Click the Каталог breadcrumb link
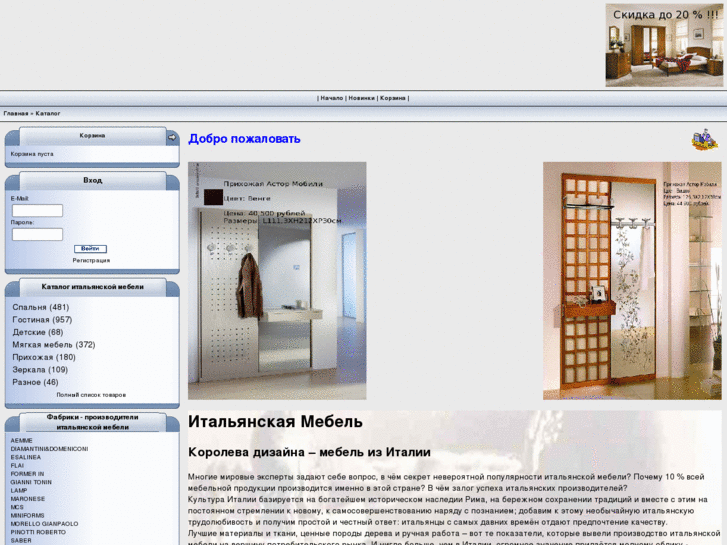 [x=48, y=114]
